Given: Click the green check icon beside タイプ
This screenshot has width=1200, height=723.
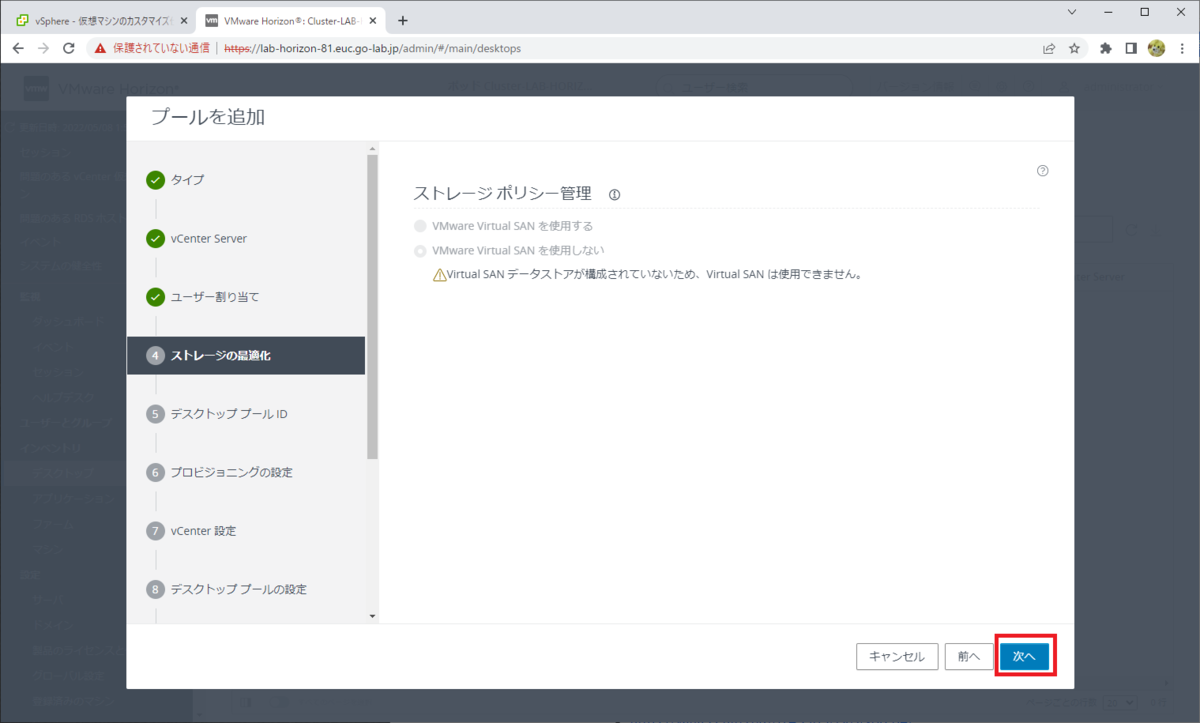Looking at the screenshot, I should pyautogui.click(x=155, y=180).
